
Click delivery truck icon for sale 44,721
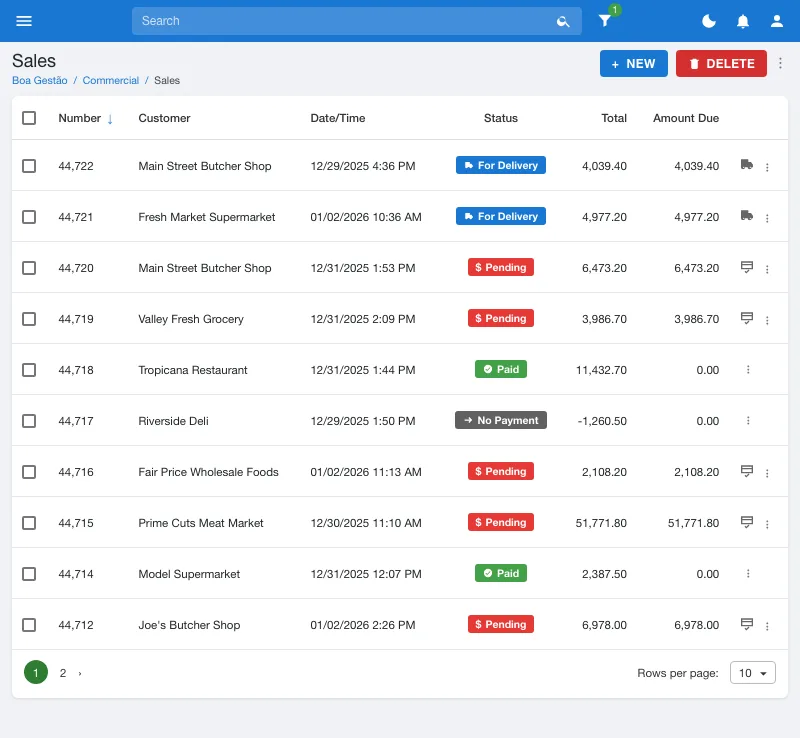tap(746, 215)
